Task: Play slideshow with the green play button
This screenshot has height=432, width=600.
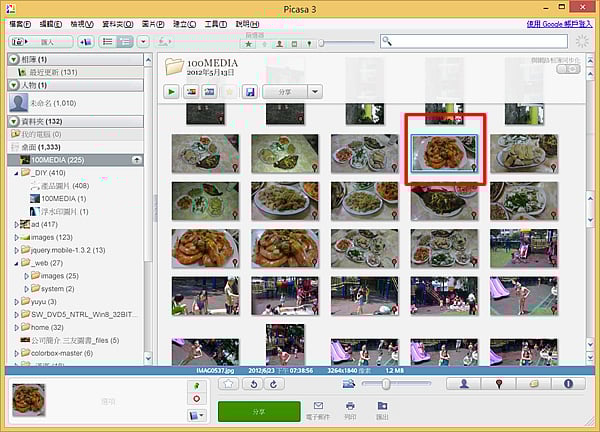Action: [172, 91]
